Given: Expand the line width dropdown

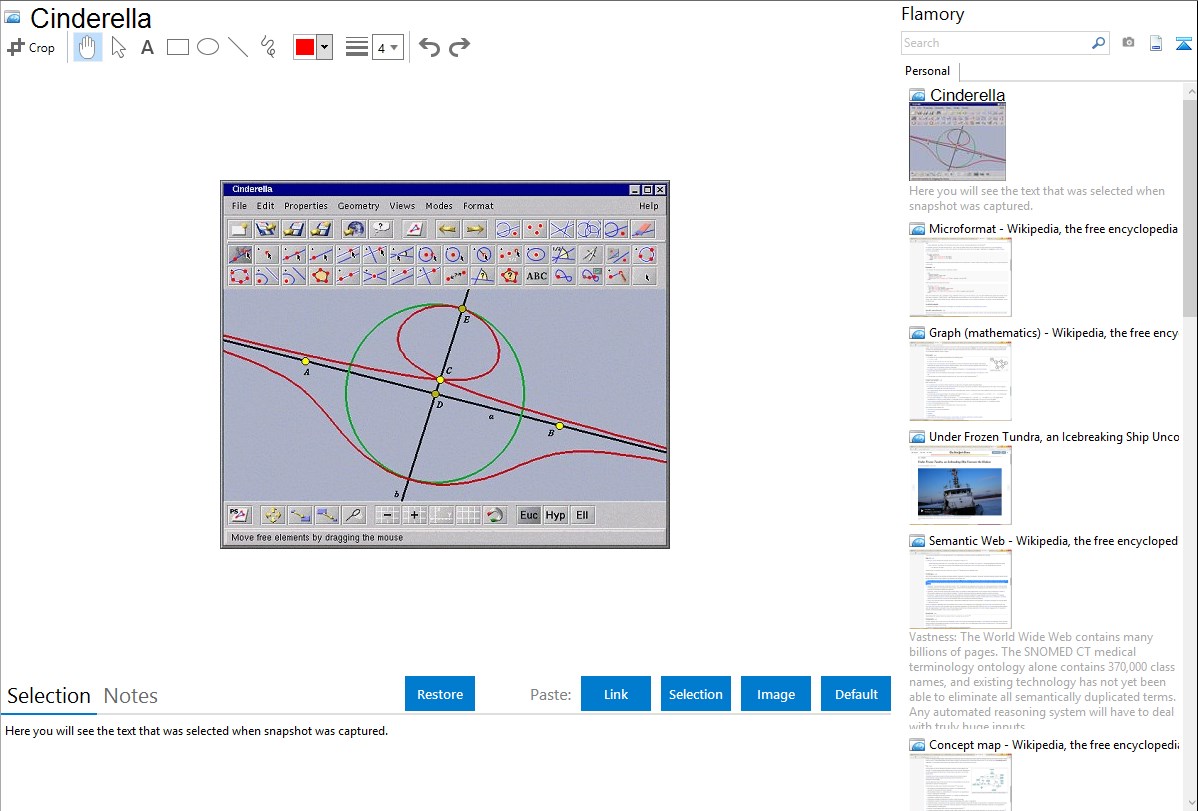Looking at the screenshot, I should [388, 47].
